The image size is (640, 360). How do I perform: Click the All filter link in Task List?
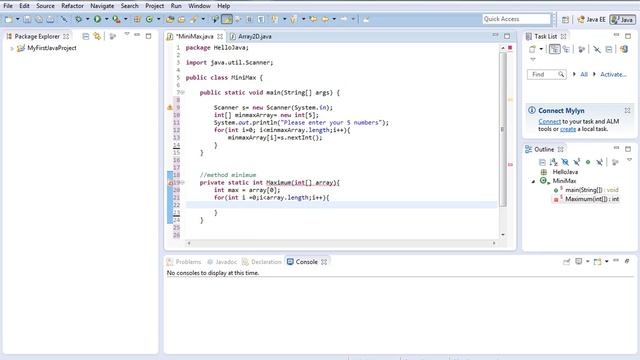584,74
